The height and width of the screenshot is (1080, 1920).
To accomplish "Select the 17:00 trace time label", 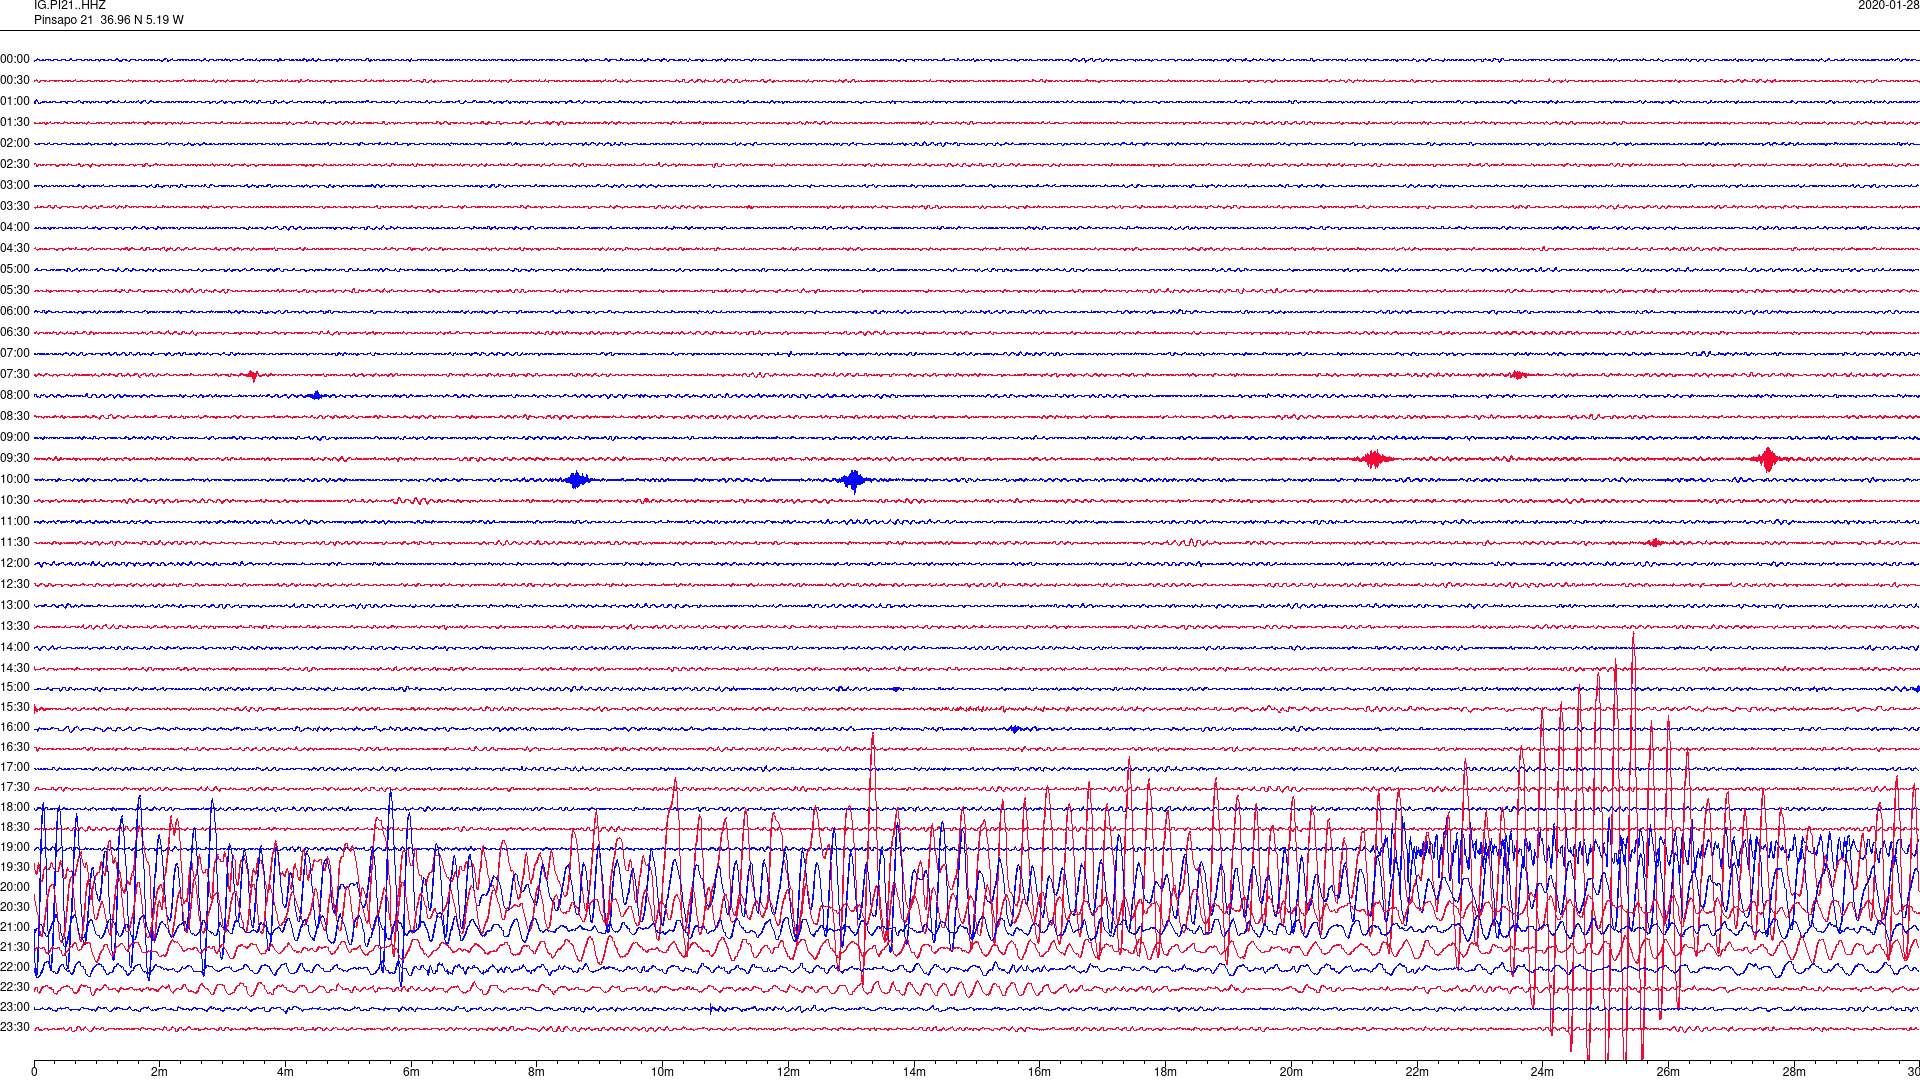I will pyautogui.click(x=15, y=768).
